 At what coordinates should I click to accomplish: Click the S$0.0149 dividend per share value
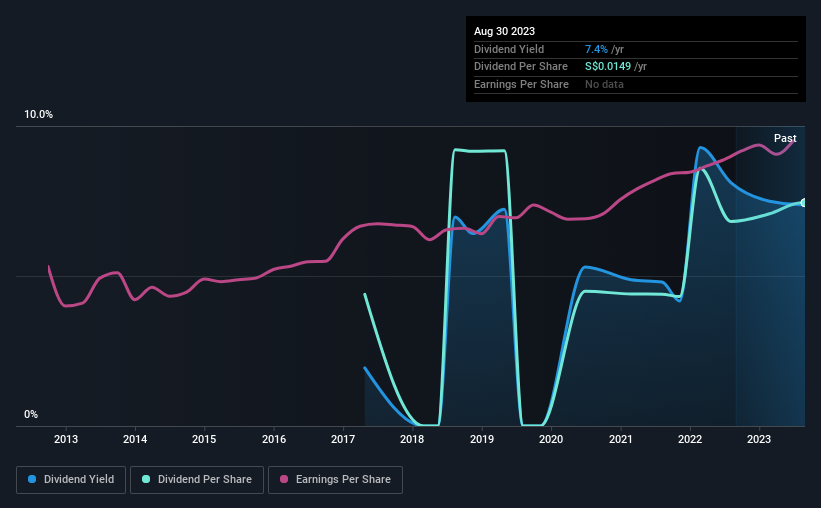point(608,67)
